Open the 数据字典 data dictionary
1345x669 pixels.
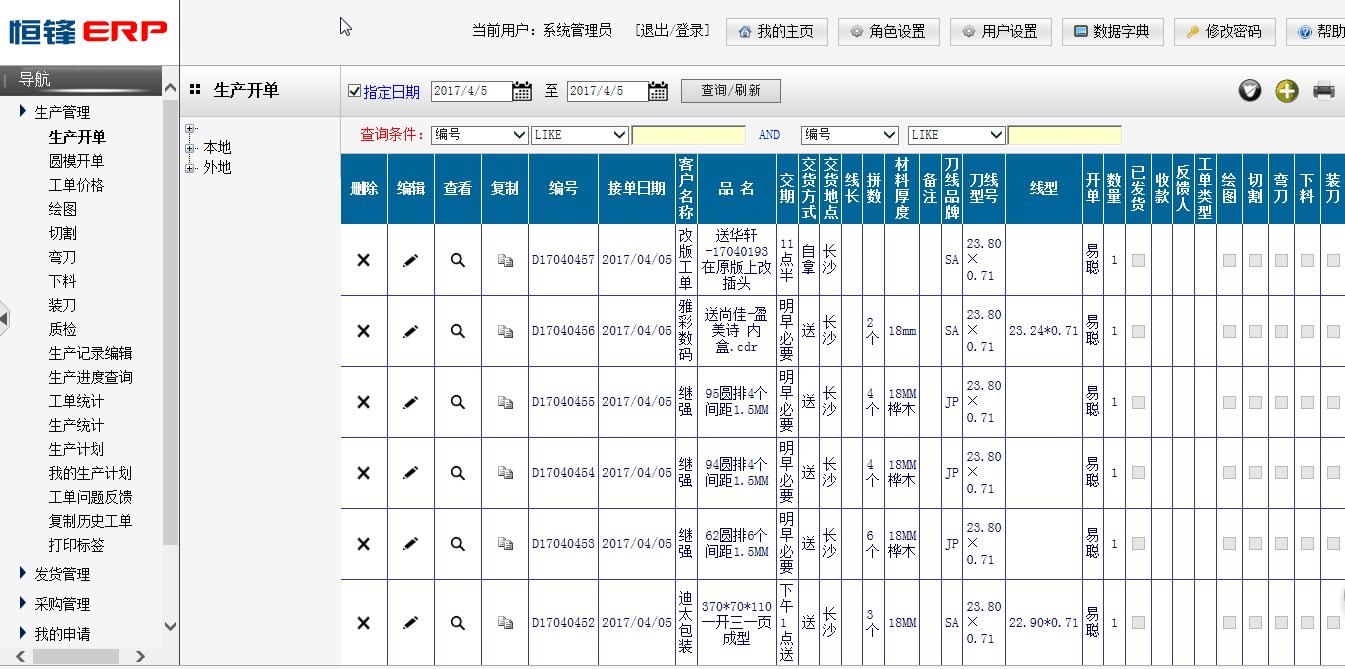coord(1113,31)
